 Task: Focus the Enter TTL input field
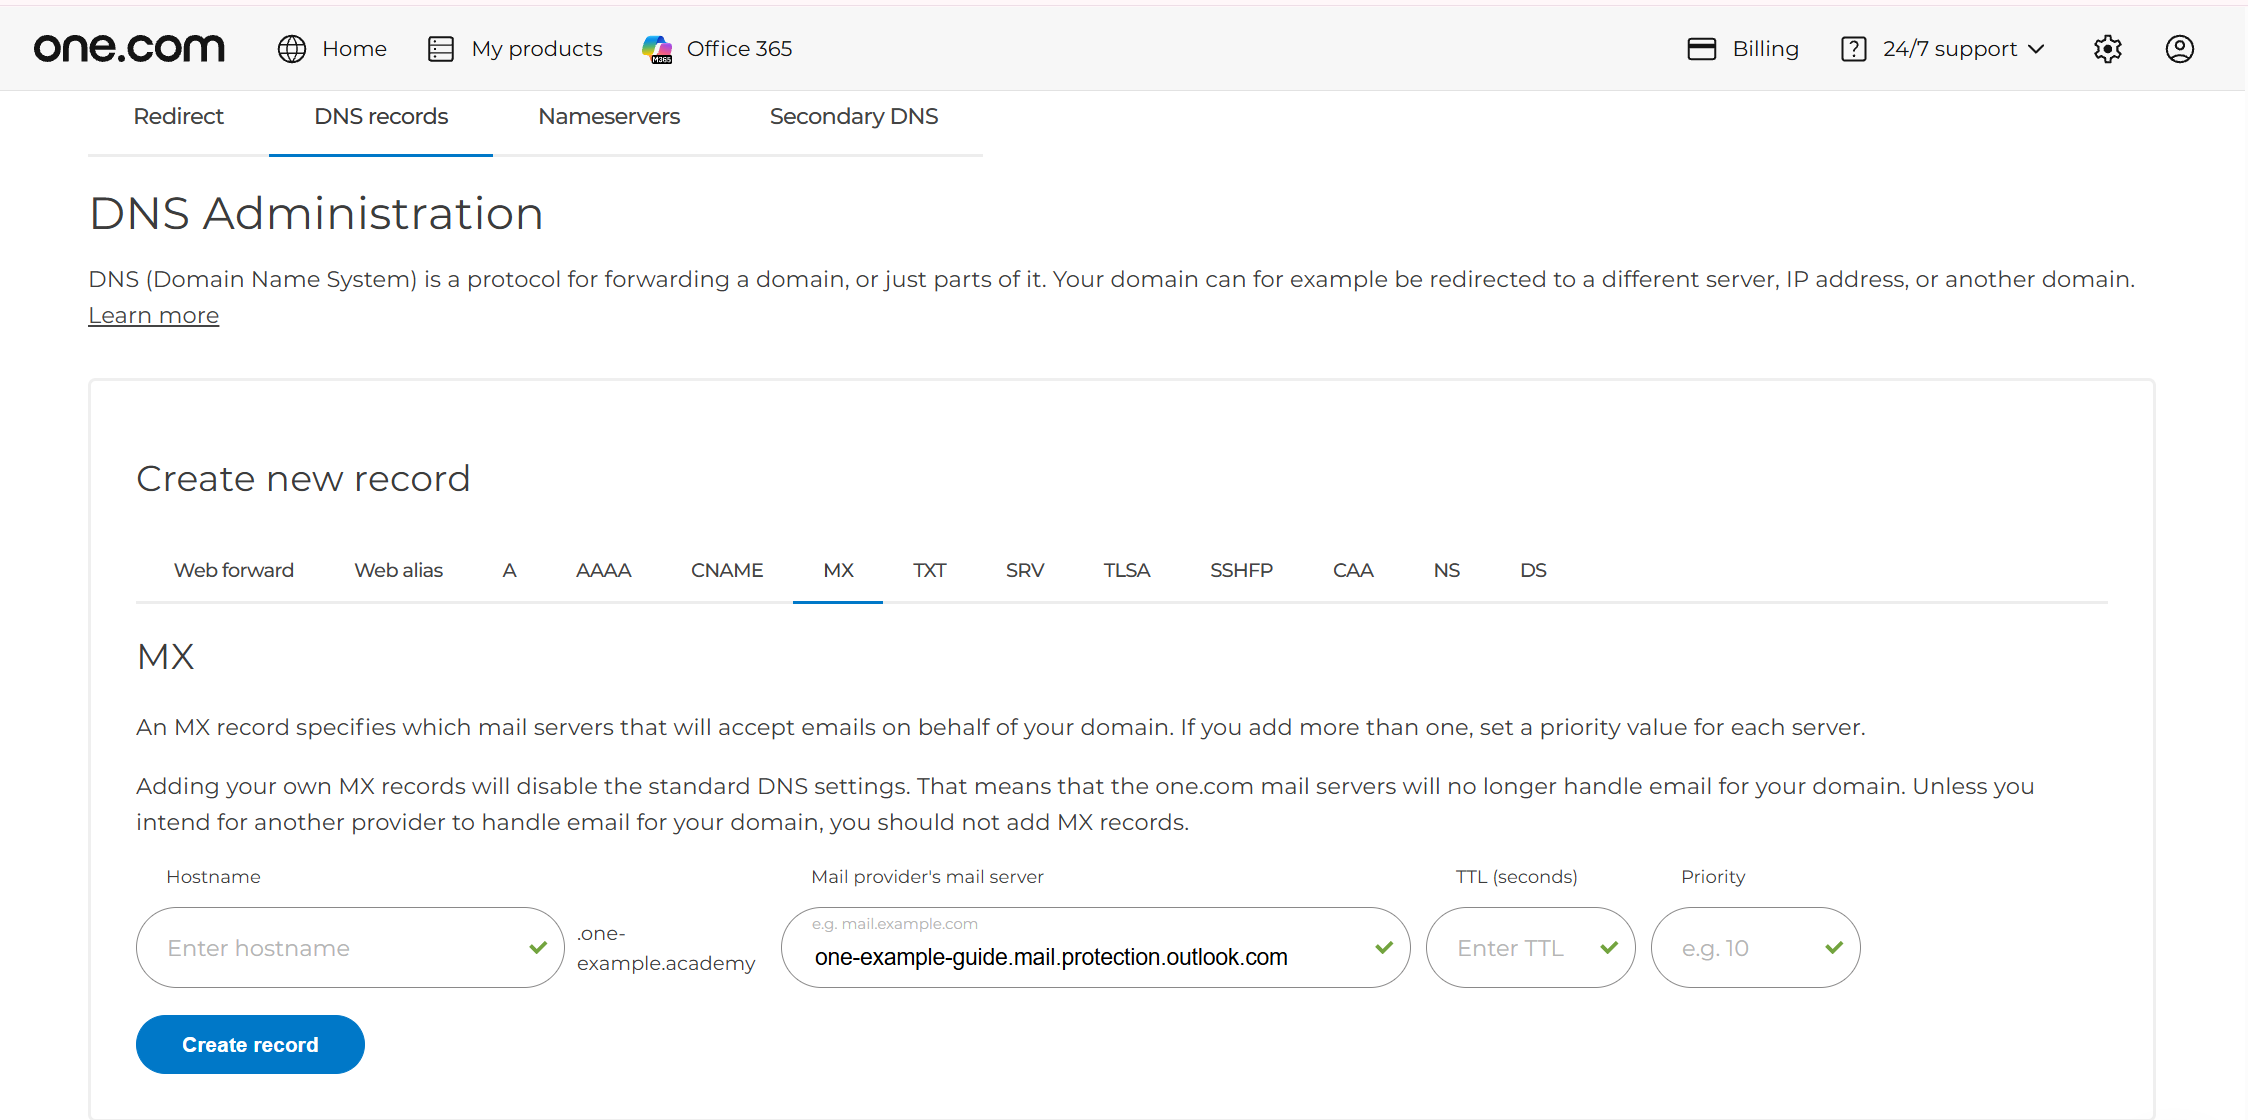point(1530,948)
